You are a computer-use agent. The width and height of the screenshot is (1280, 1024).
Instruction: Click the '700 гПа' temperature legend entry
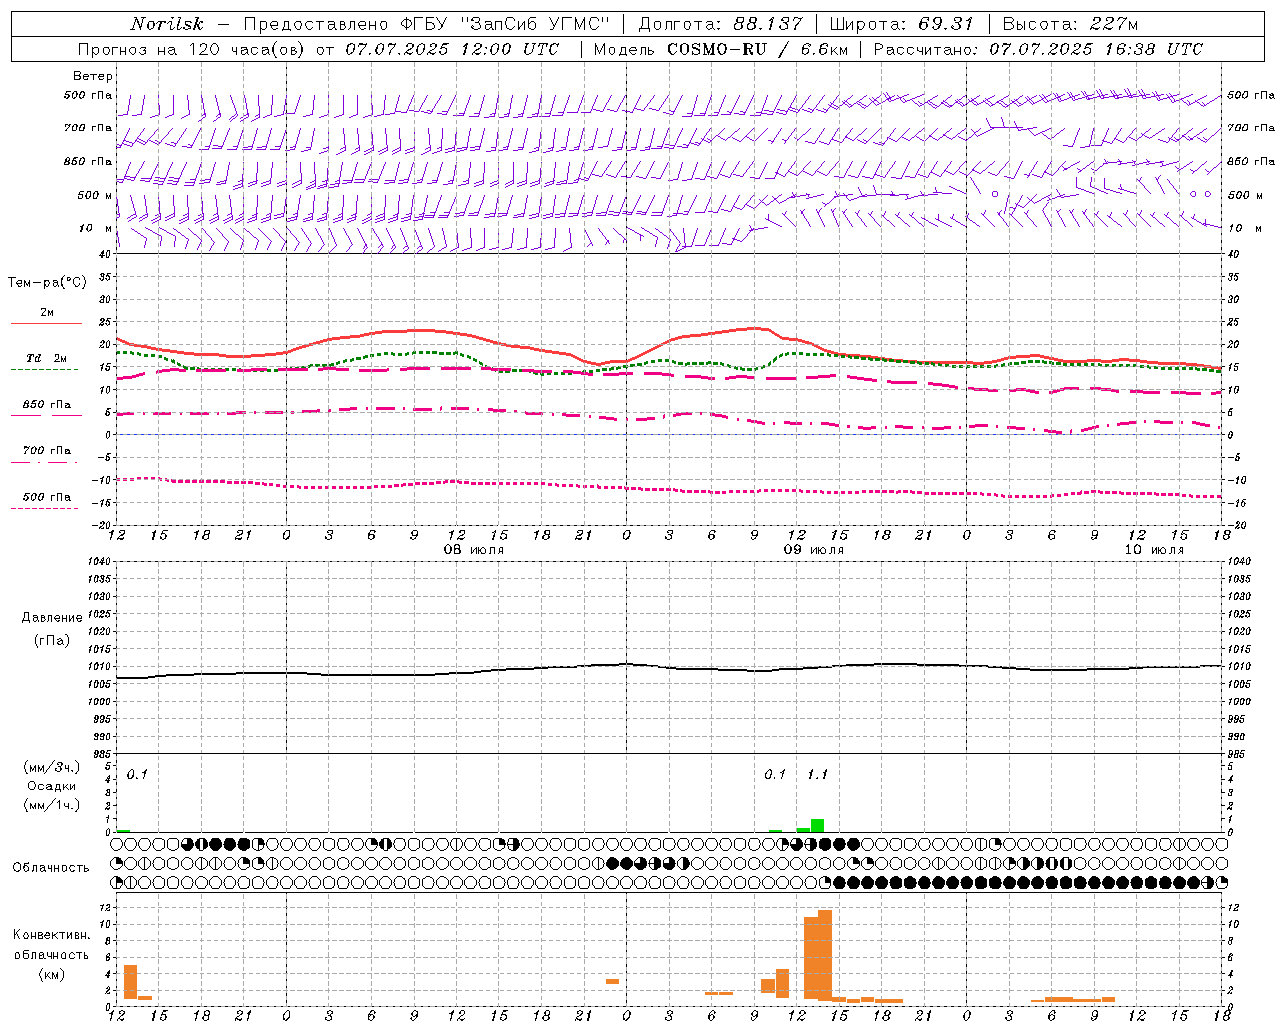tap(47, 451)
